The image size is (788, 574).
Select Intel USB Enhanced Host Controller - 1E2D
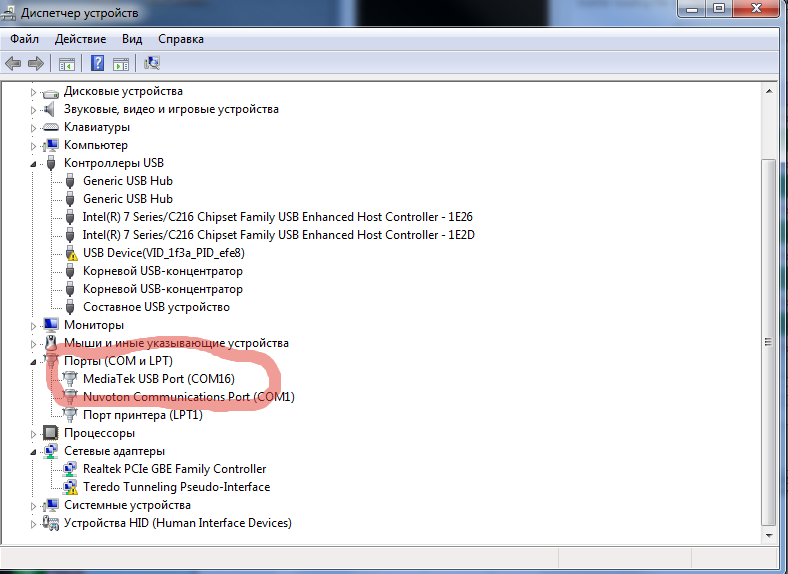tap(278, 235)
